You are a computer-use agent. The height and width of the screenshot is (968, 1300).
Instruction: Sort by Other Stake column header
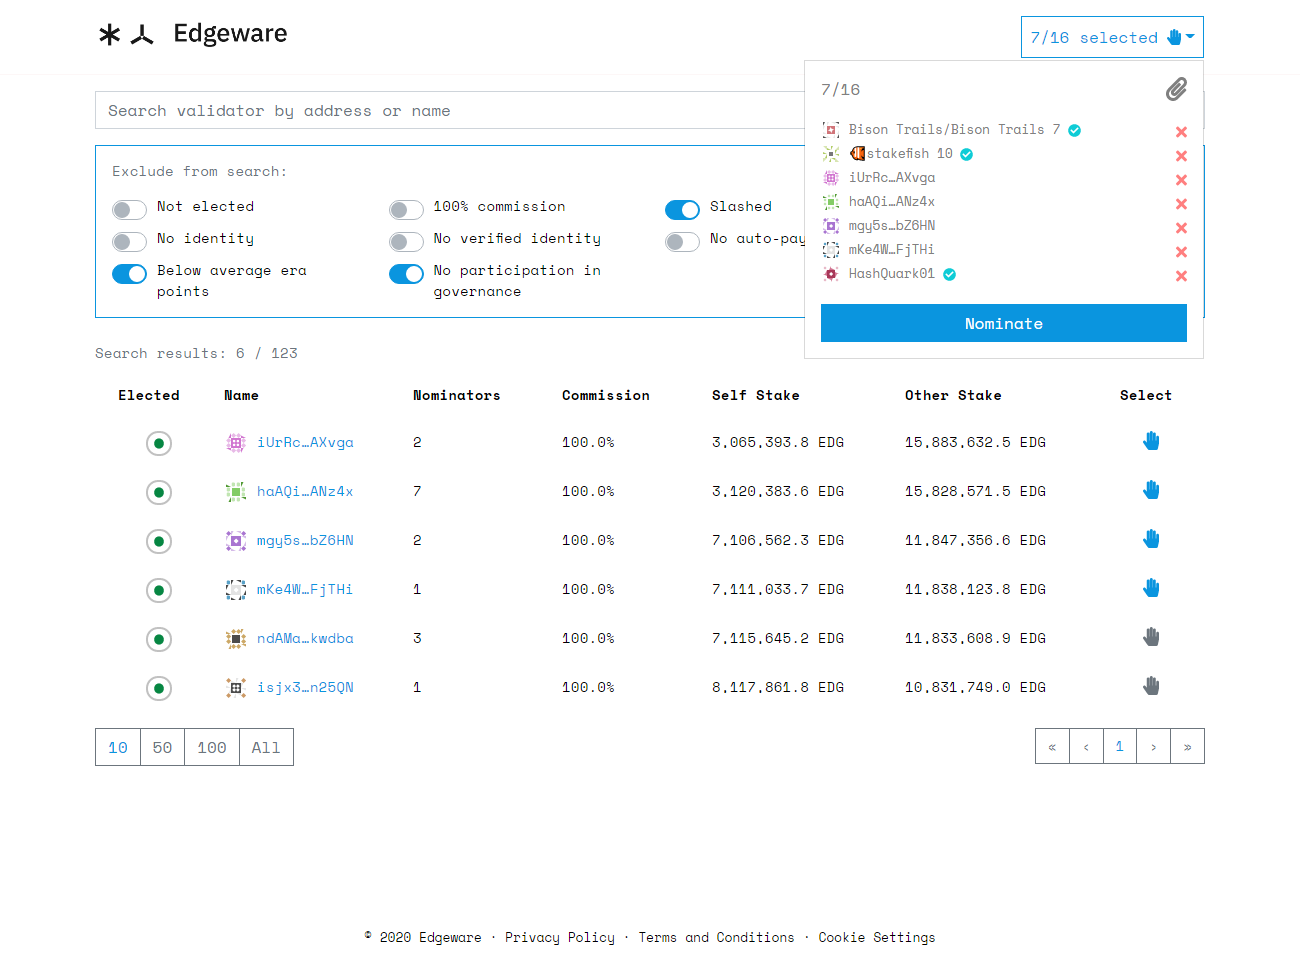[953, 395]
